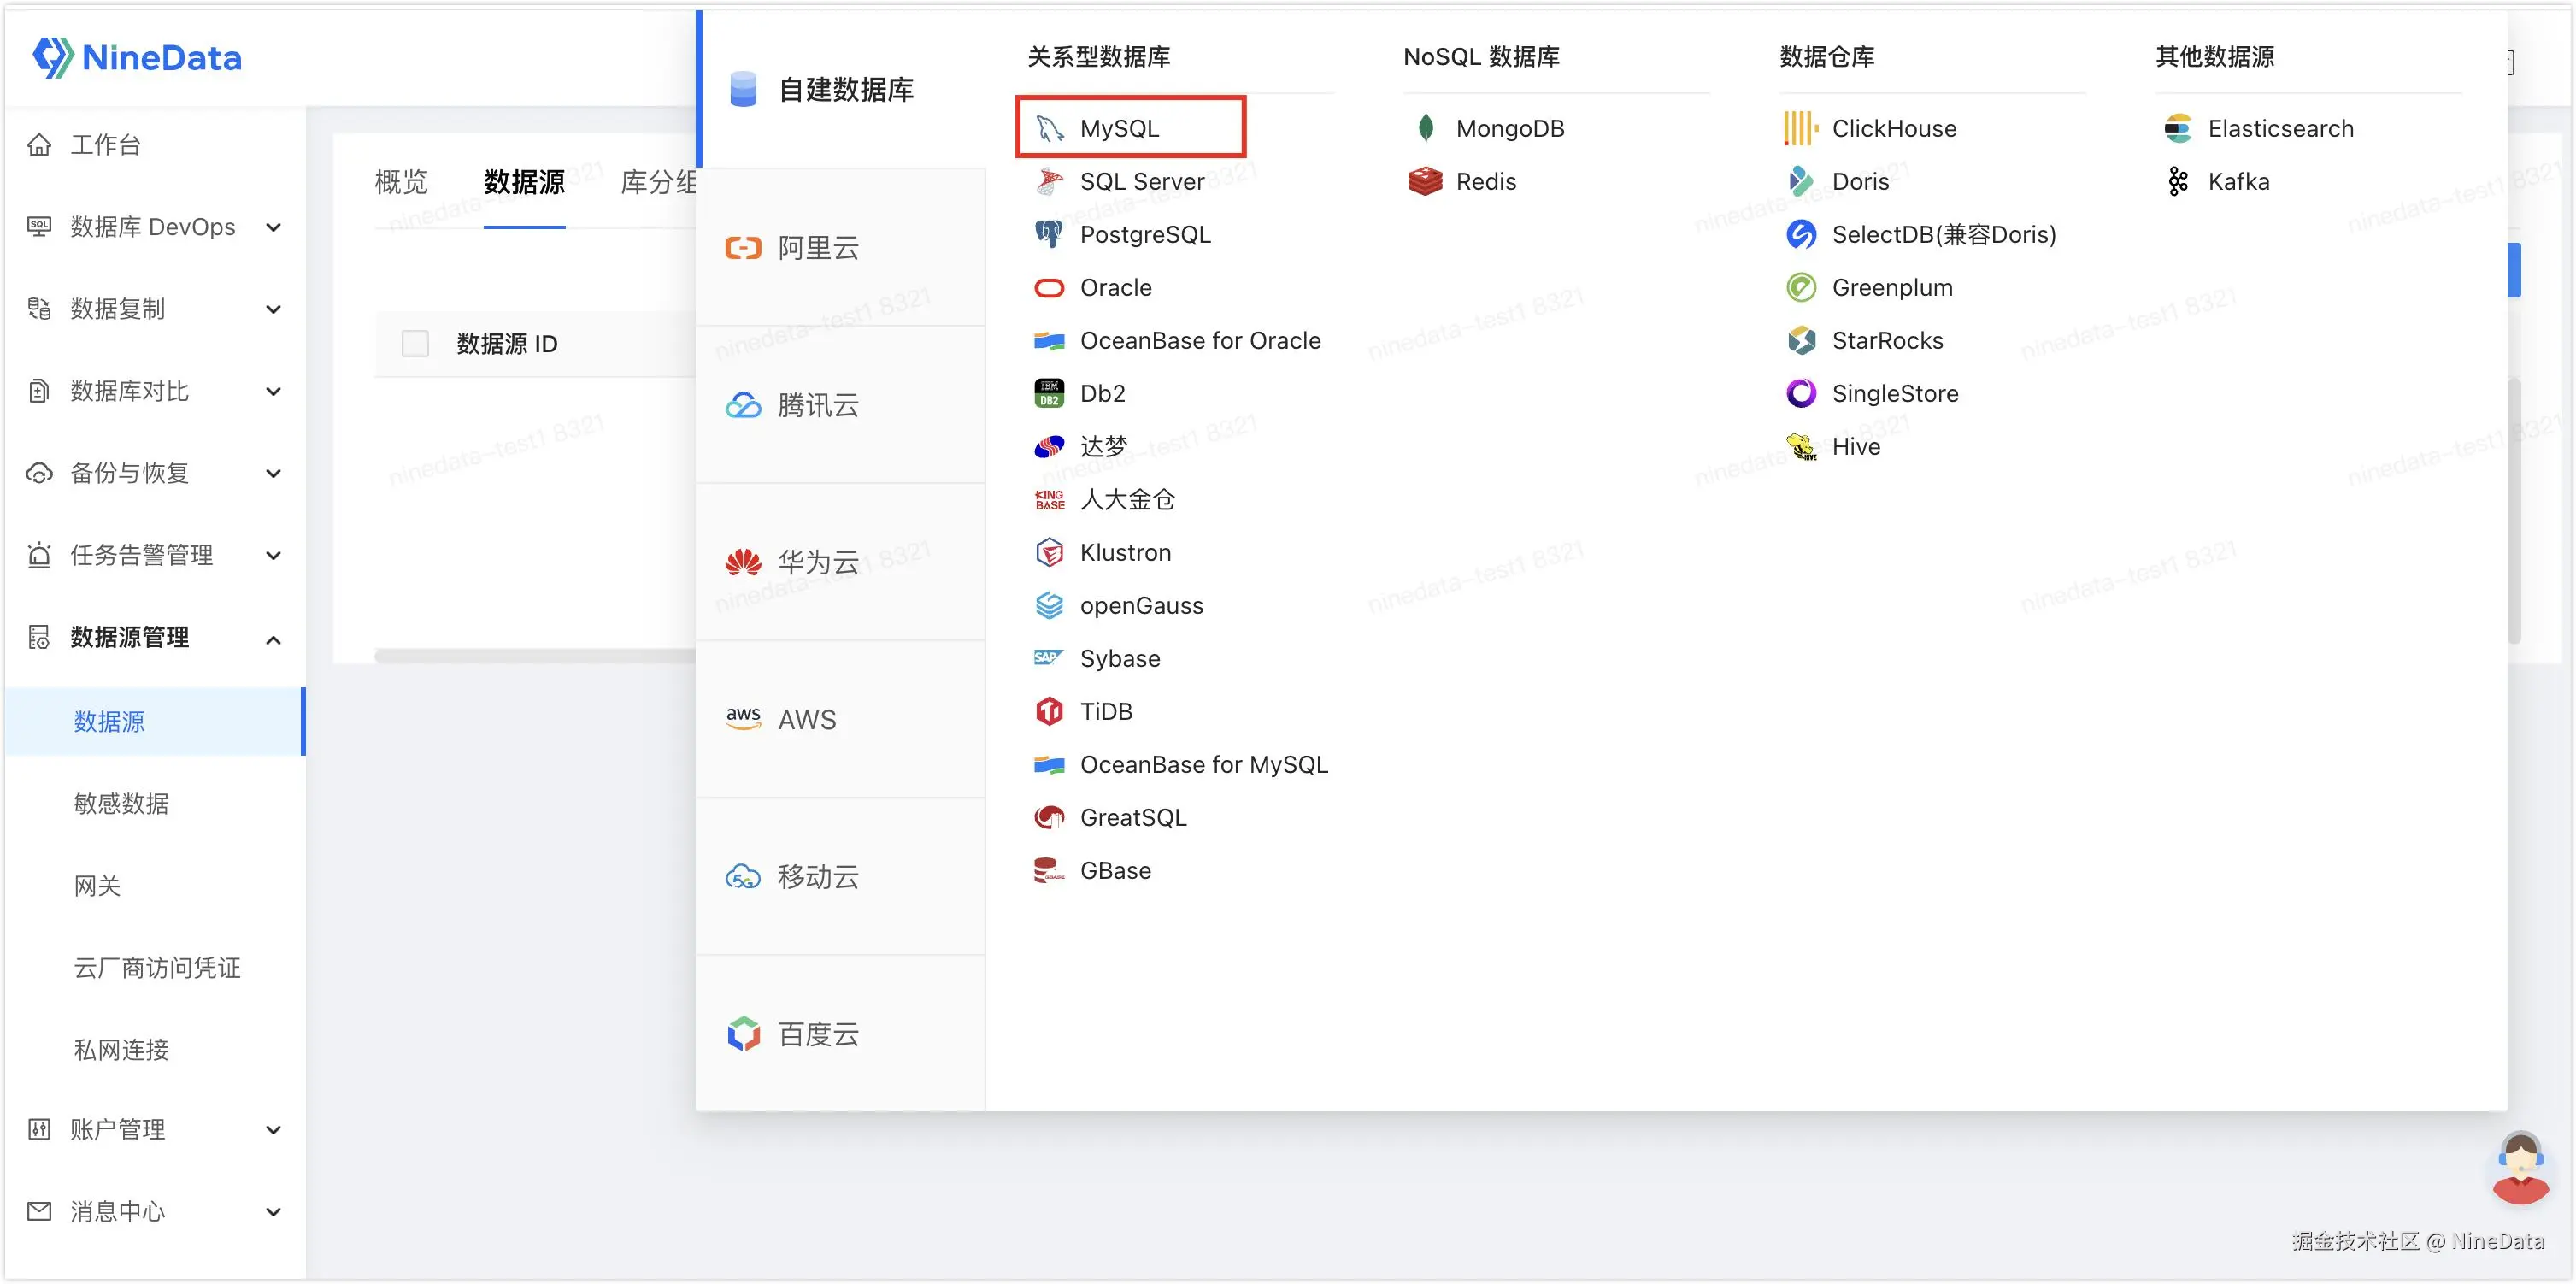The image size is (2576, 1284).
Task: Expand the 数据库 DevOps sidebar menu
Action: pyautogui.click(x=152, y=227)
